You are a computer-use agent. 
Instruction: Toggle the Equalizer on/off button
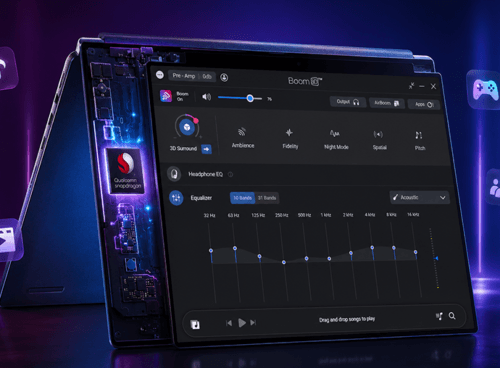click(176, 198)
